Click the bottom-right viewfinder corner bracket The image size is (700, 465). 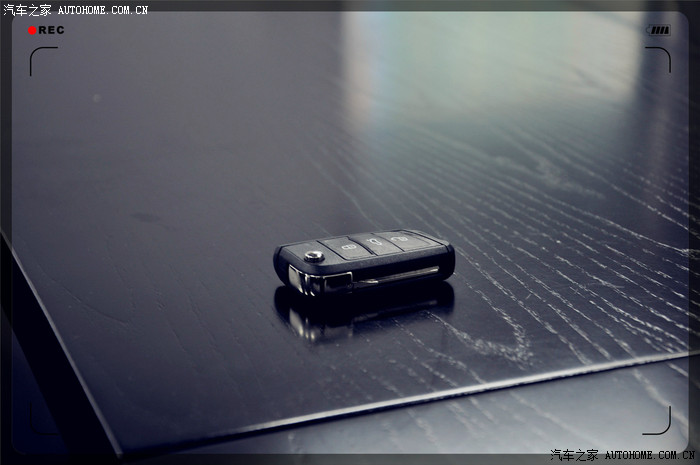[658, 422]
